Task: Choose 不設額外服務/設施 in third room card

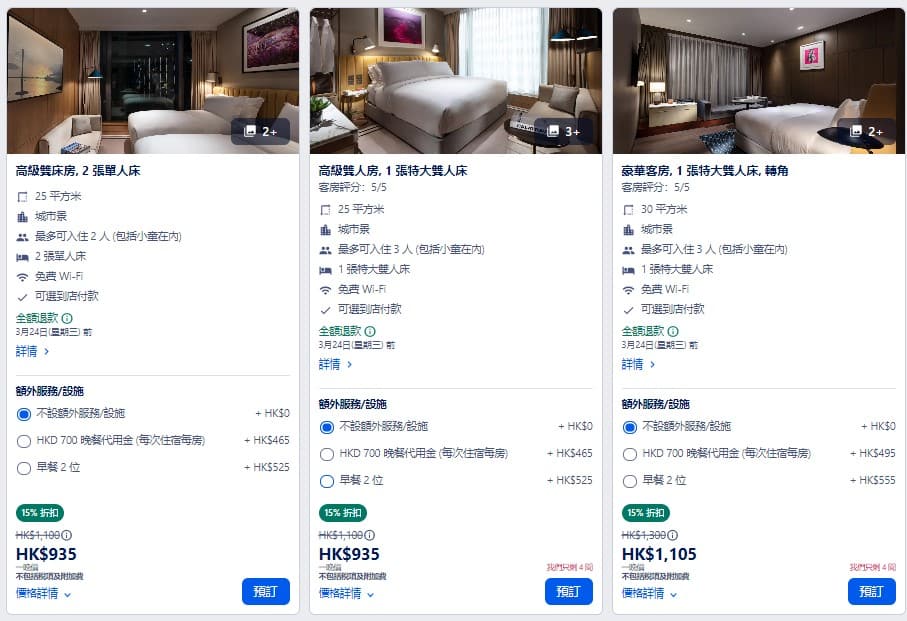Action: [x=629, y=427]
